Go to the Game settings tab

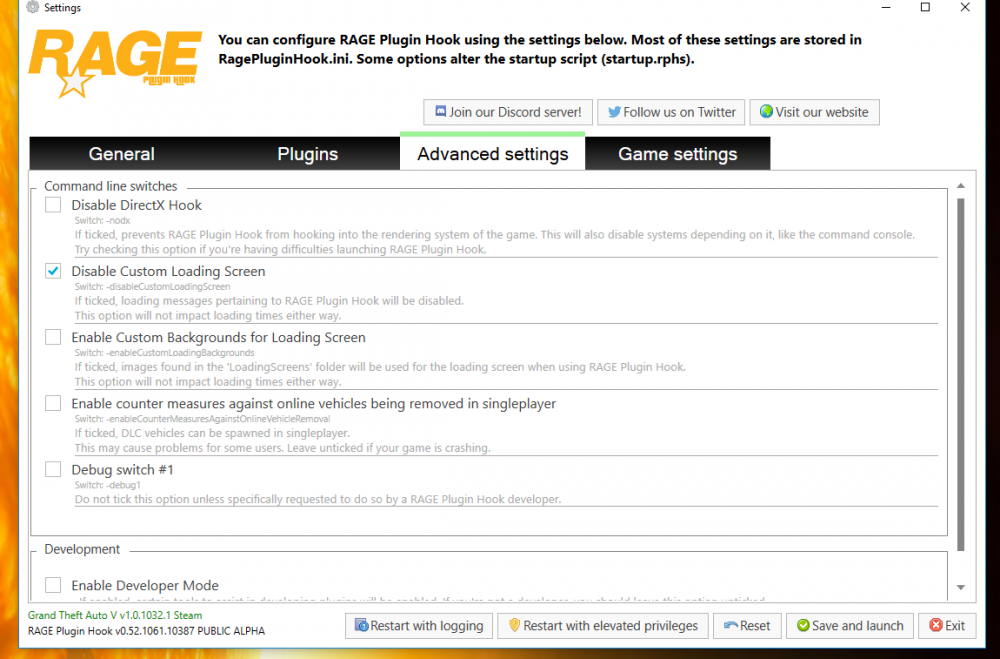678,154
